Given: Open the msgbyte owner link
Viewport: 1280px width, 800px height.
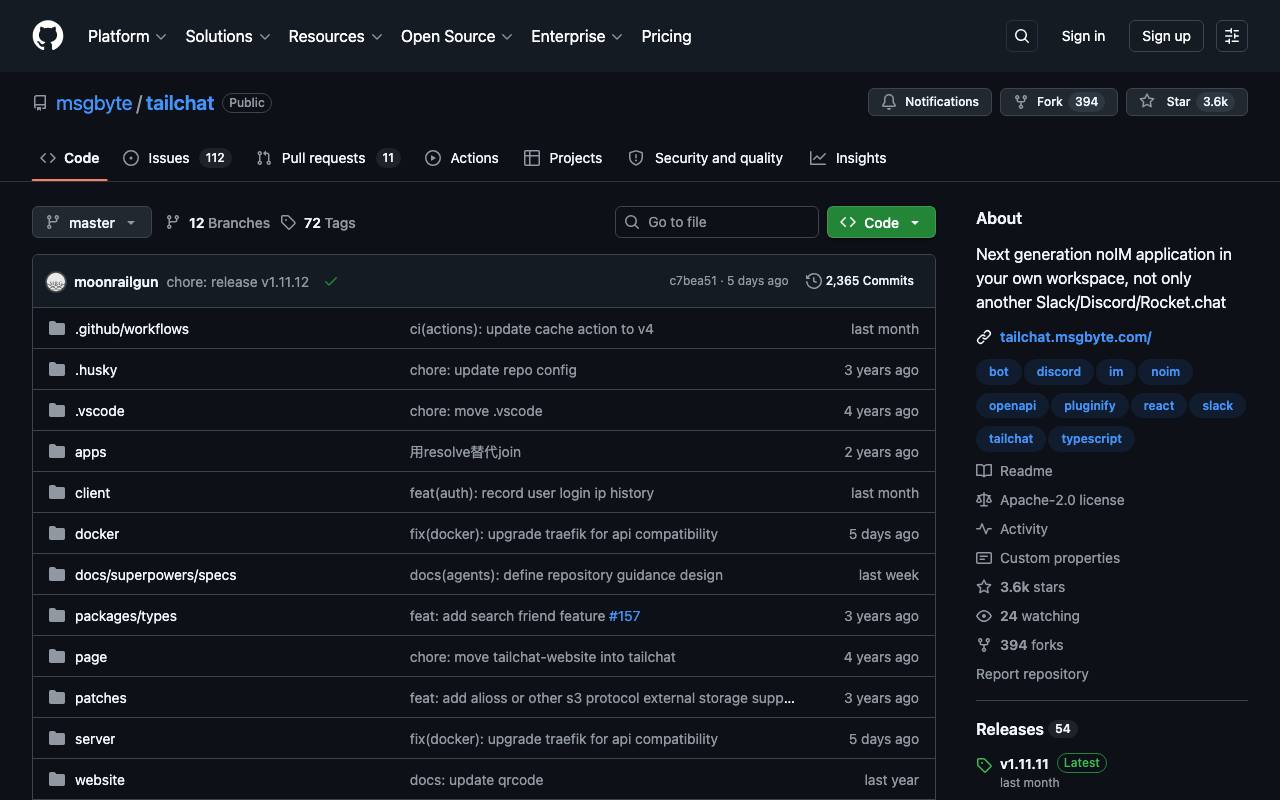Looking at the screenshot, I should coord(94,103).
